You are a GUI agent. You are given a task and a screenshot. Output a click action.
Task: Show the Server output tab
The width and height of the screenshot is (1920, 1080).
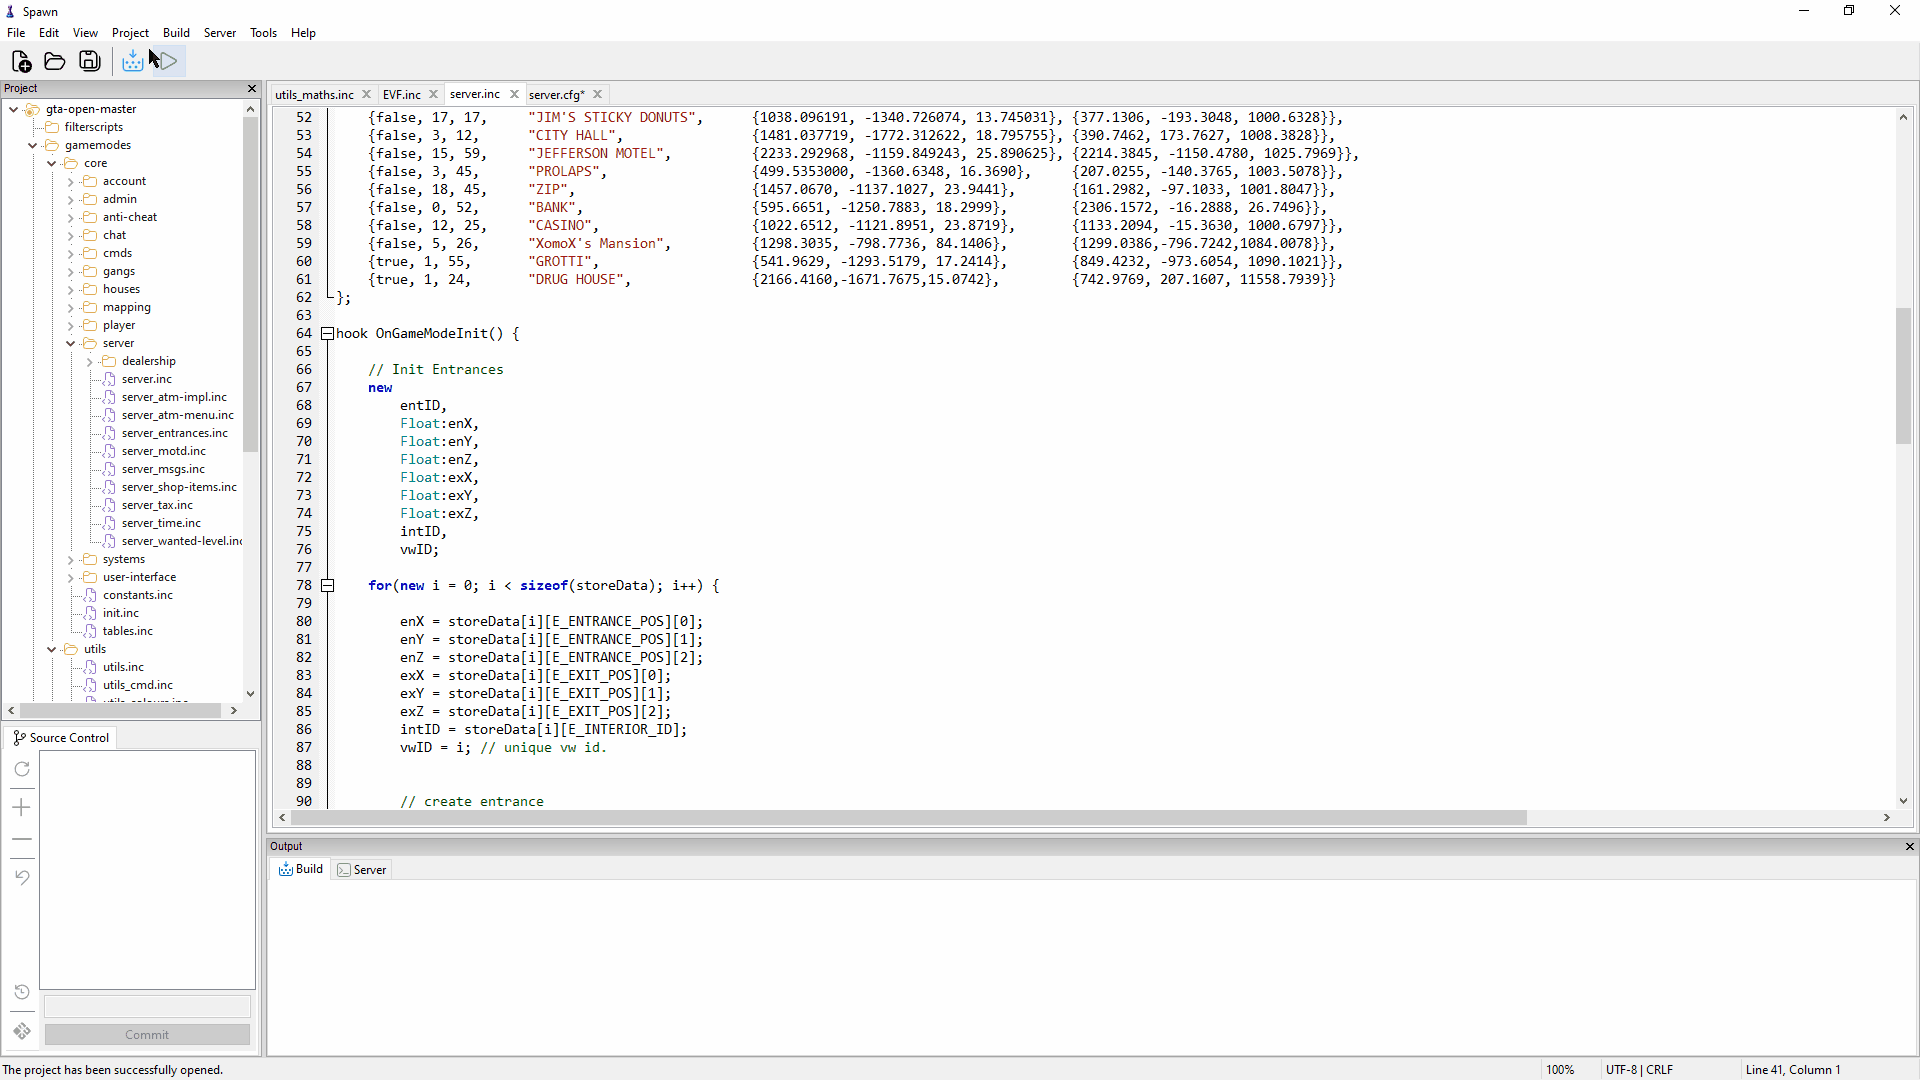coord(362,869)
